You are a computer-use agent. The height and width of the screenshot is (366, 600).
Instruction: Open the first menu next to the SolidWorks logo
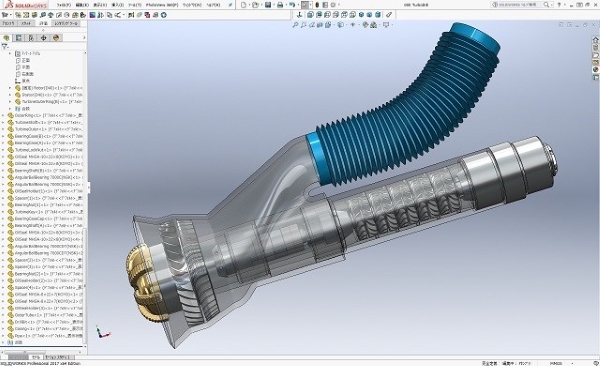pyautogui.click(x=64, y=5)
